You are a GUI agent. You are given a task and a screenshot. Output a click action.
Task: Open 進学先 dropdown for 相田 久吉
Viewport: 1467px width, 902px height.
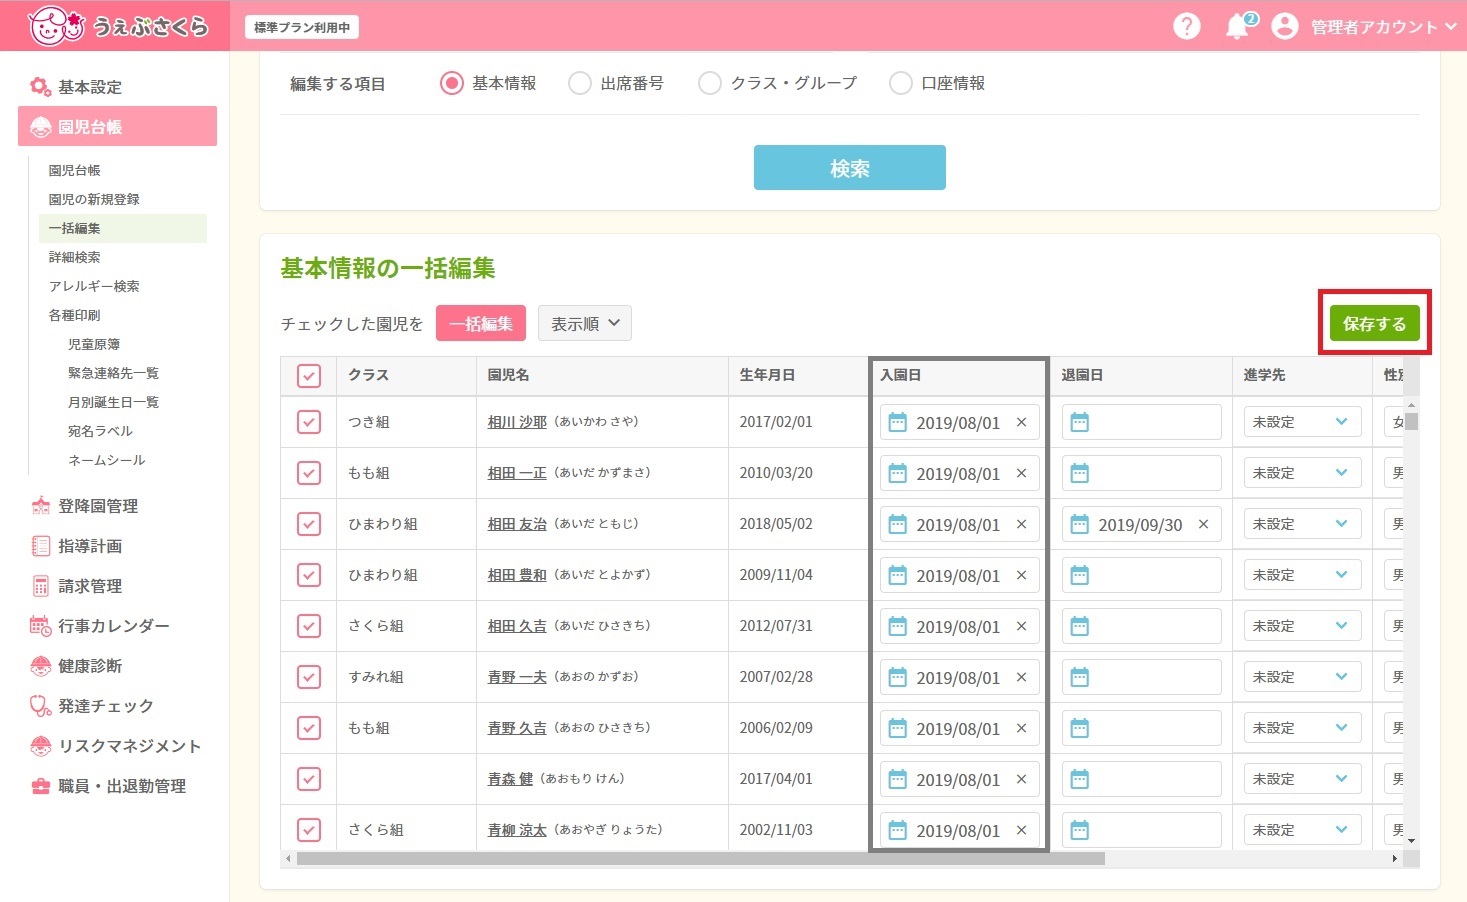pos(1302,626)
